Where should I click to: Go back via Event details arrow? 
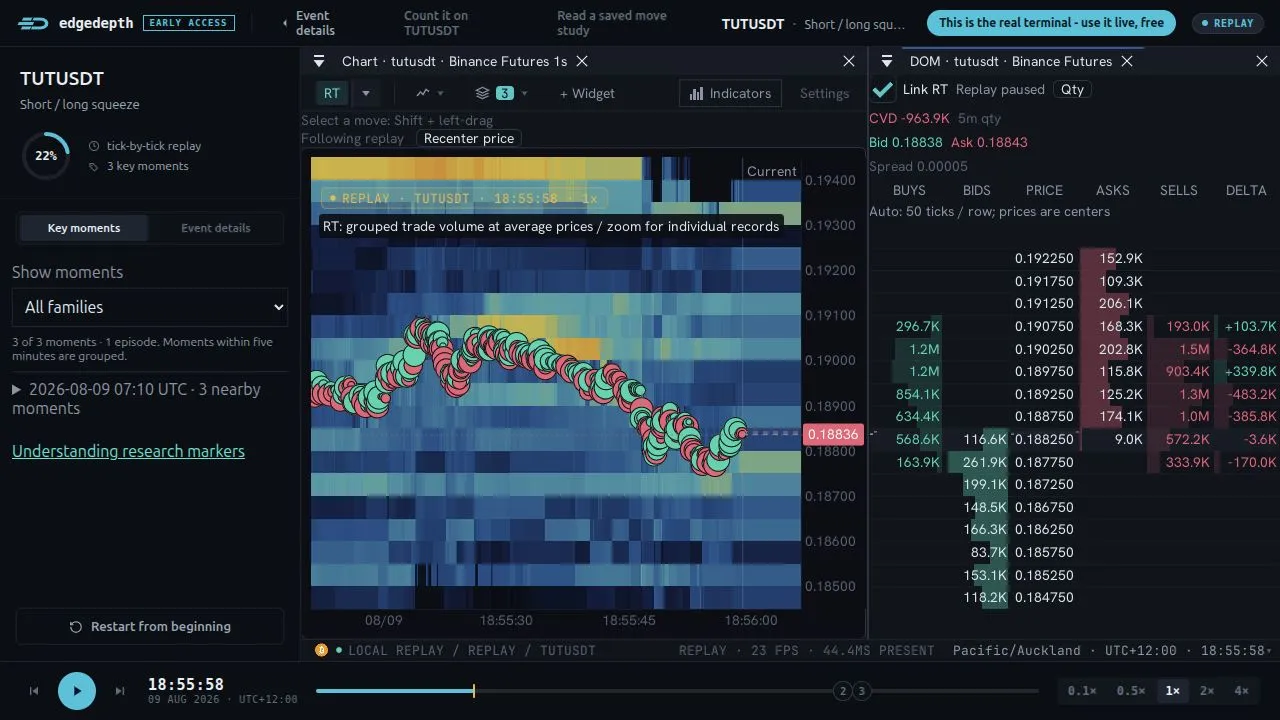[285, 23]
